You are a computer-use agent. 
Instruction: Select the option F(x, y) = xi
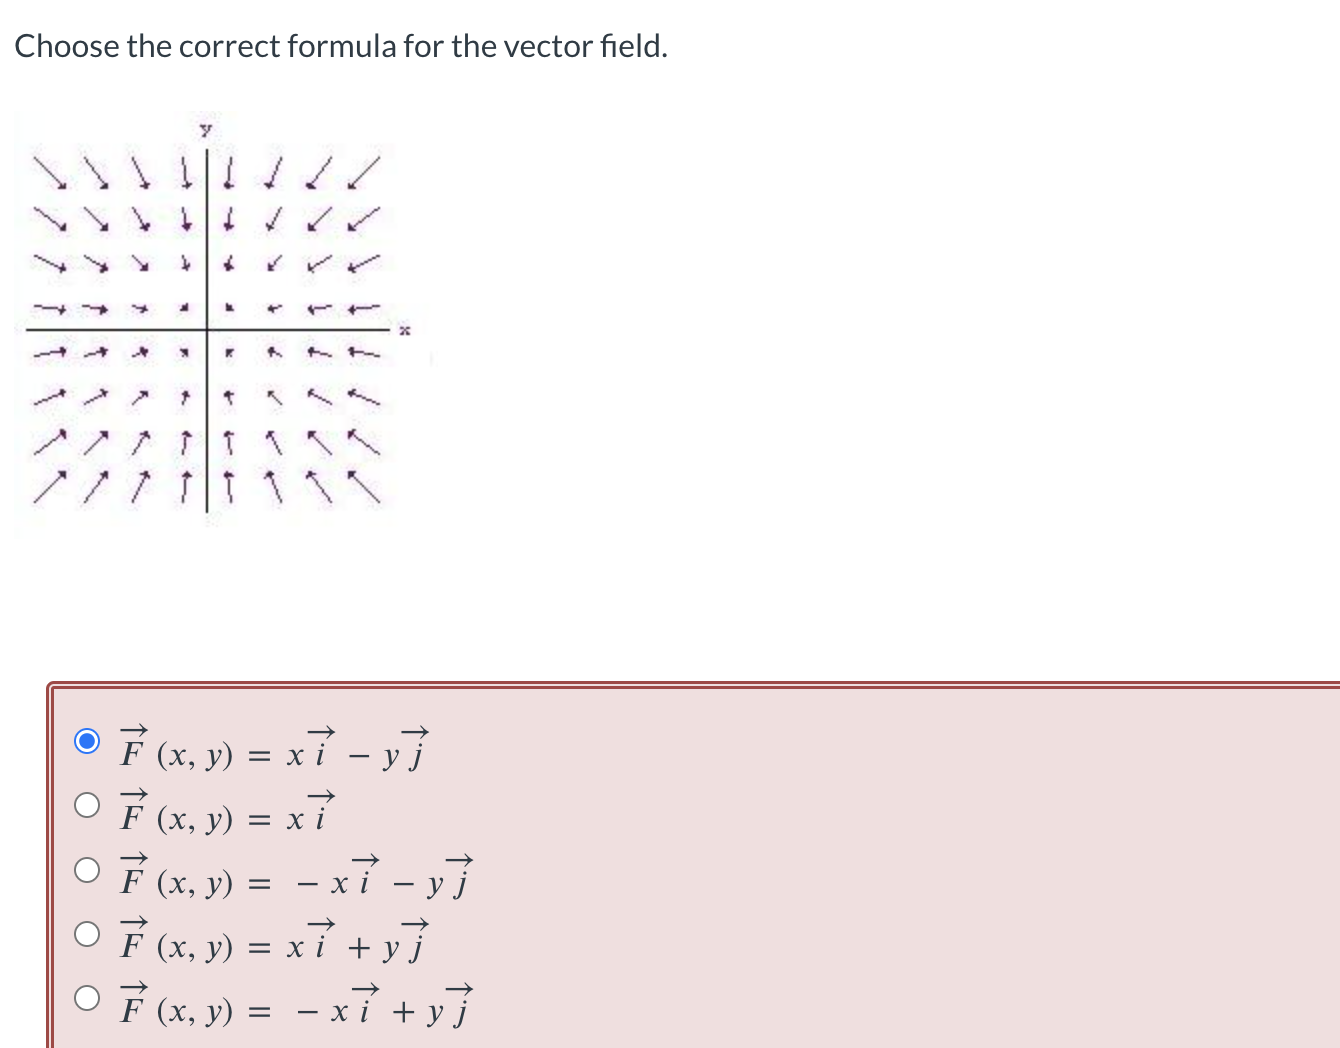tap(87, 806)
